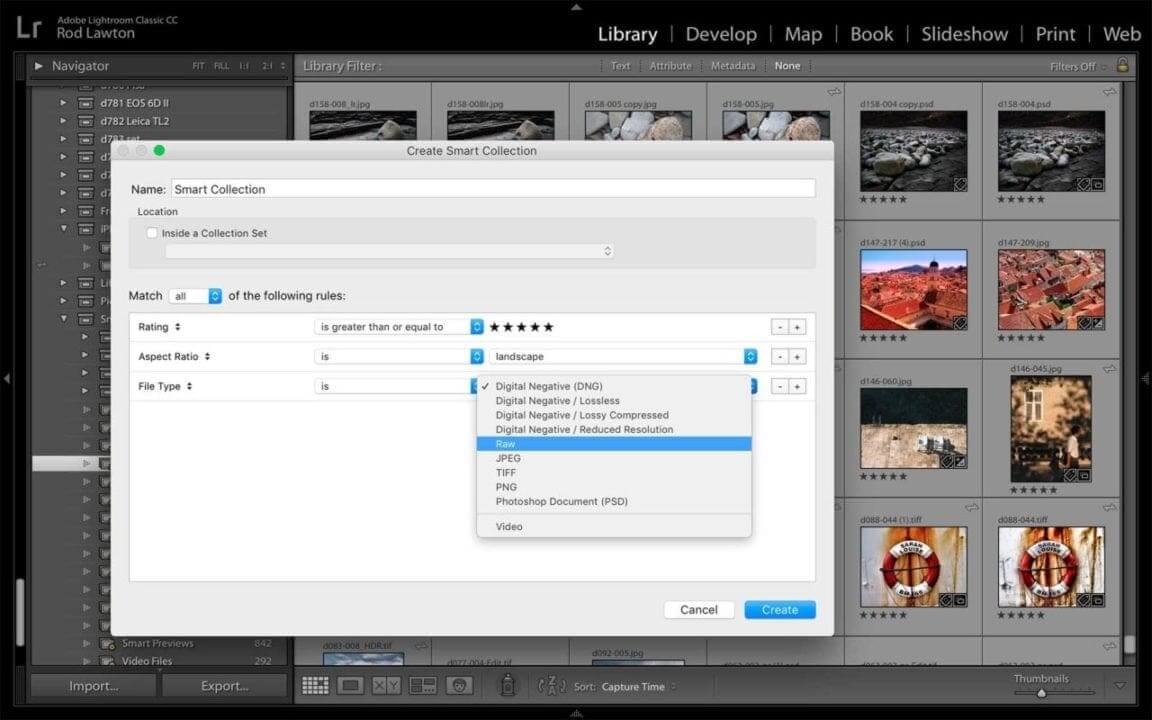Click Import... button

(93, 686)
